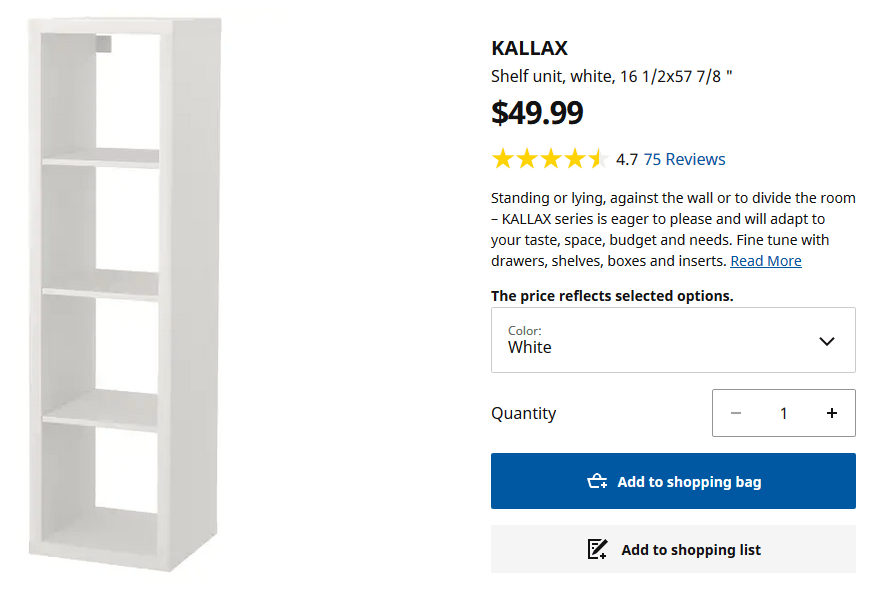The width and height of the screenshot is (893, 602).
Task: Click the quantity number field
Action: (x=784, y=413)
